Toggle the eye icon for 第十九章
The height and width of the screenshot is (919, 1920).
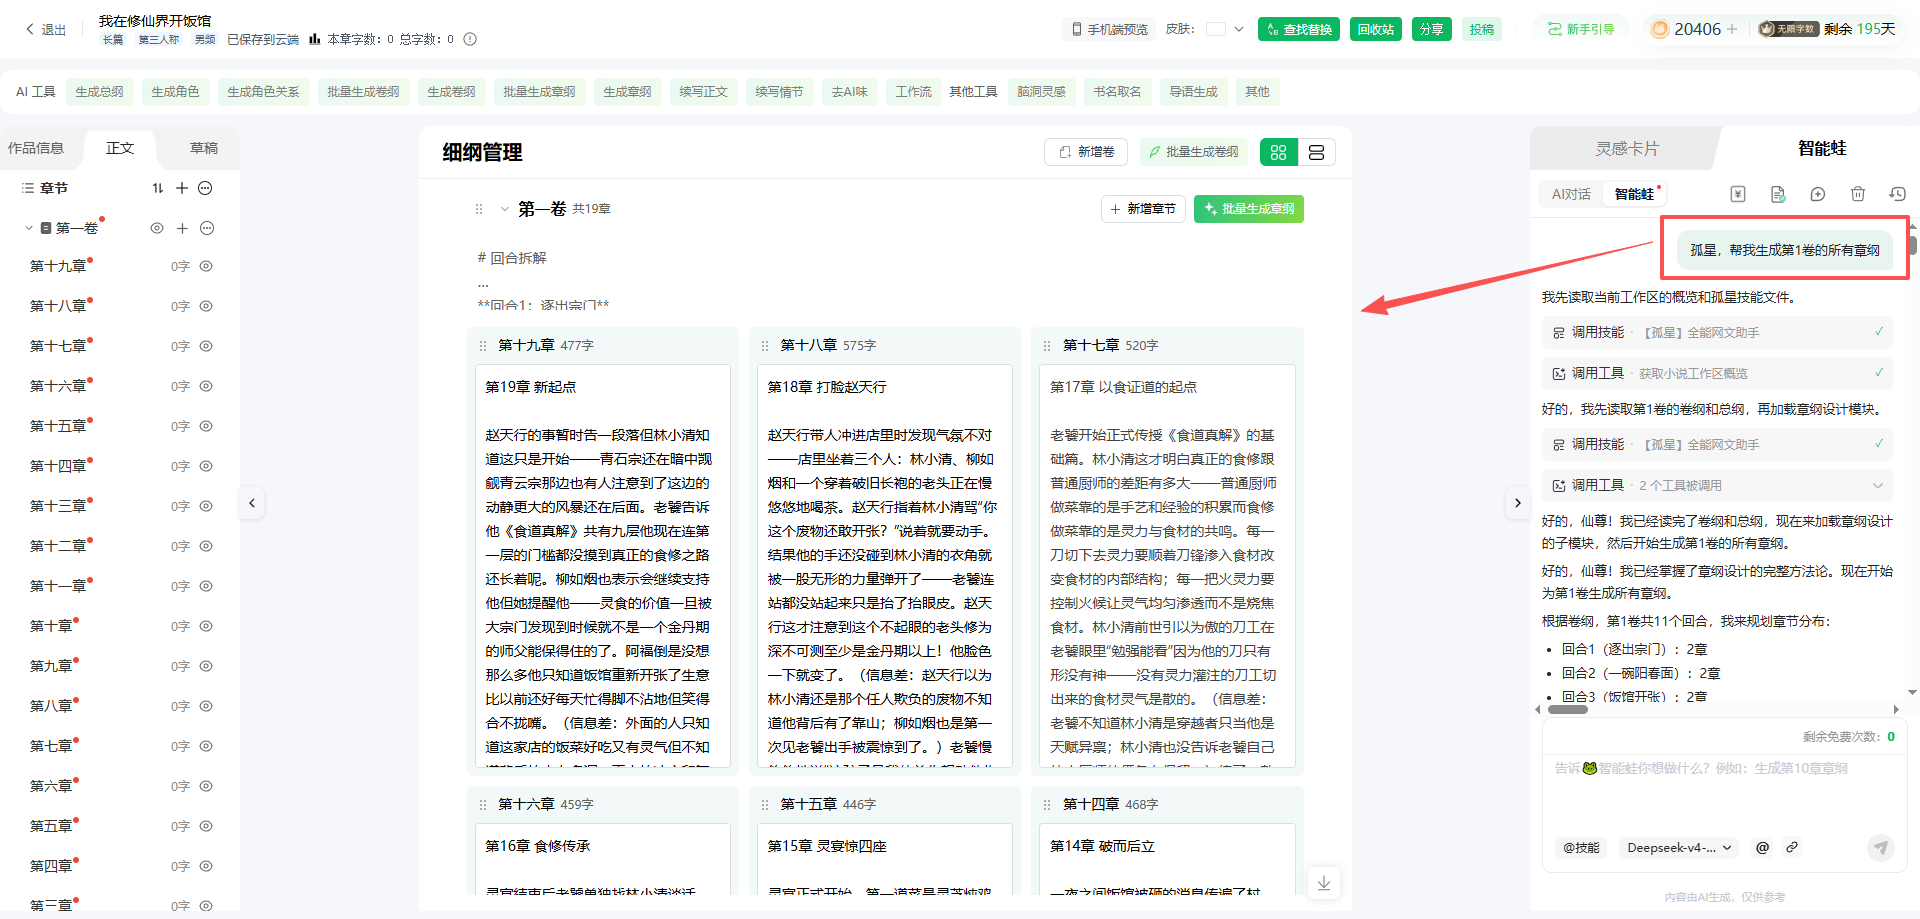point(206,266)
